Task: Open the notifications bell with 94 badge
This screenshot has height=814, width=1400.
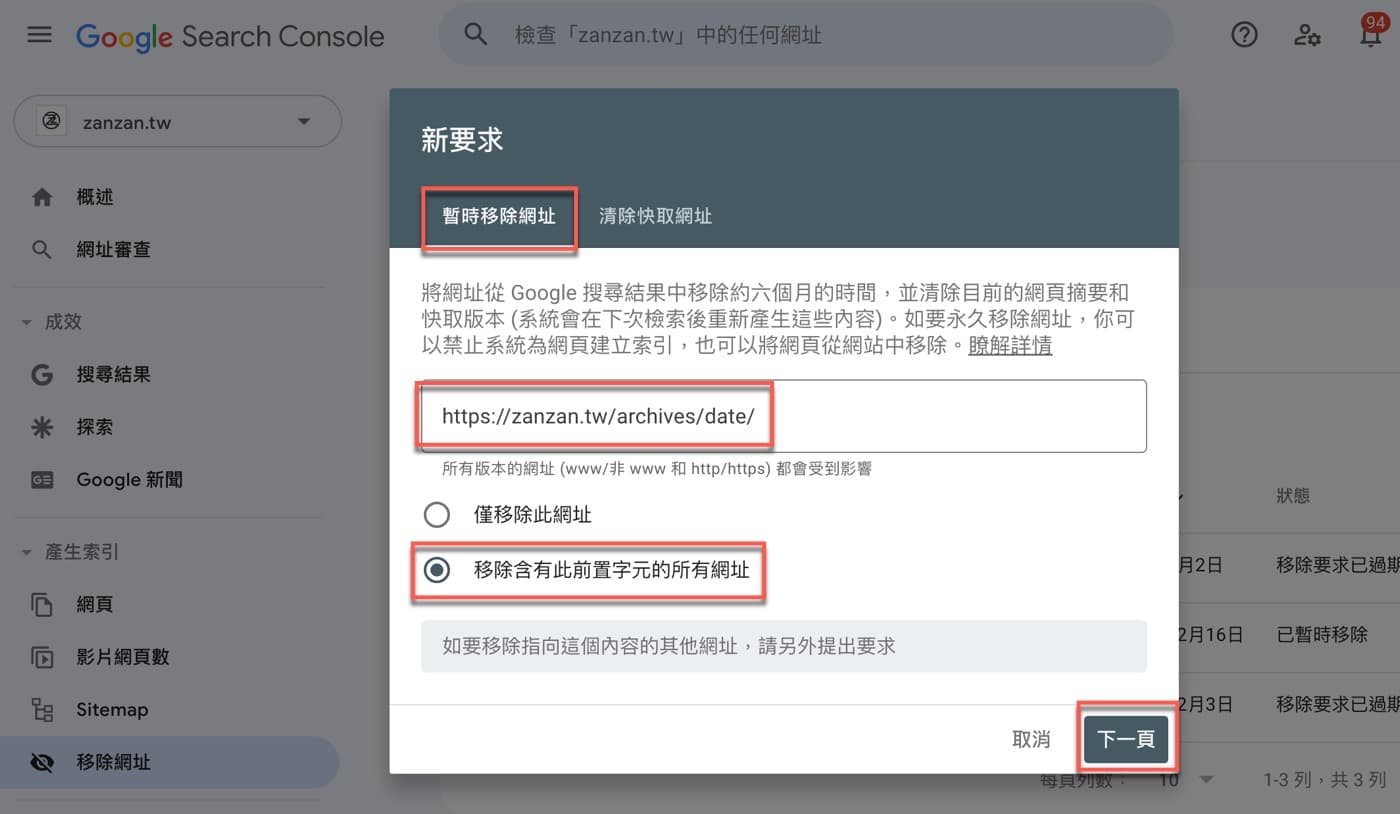Action: (x=1371, y=33)
